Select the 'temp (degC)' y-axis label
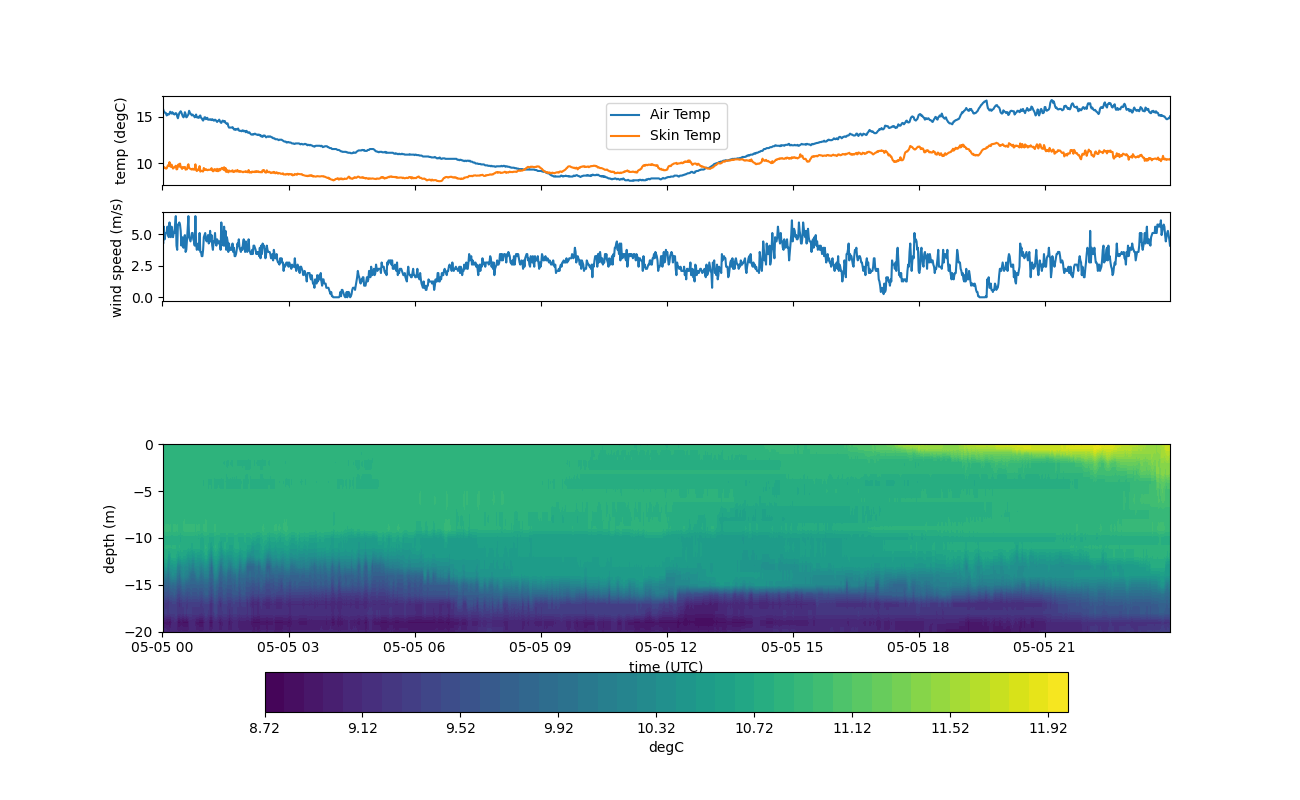Screen dimensions: 1300x800 tap(120, 141)
